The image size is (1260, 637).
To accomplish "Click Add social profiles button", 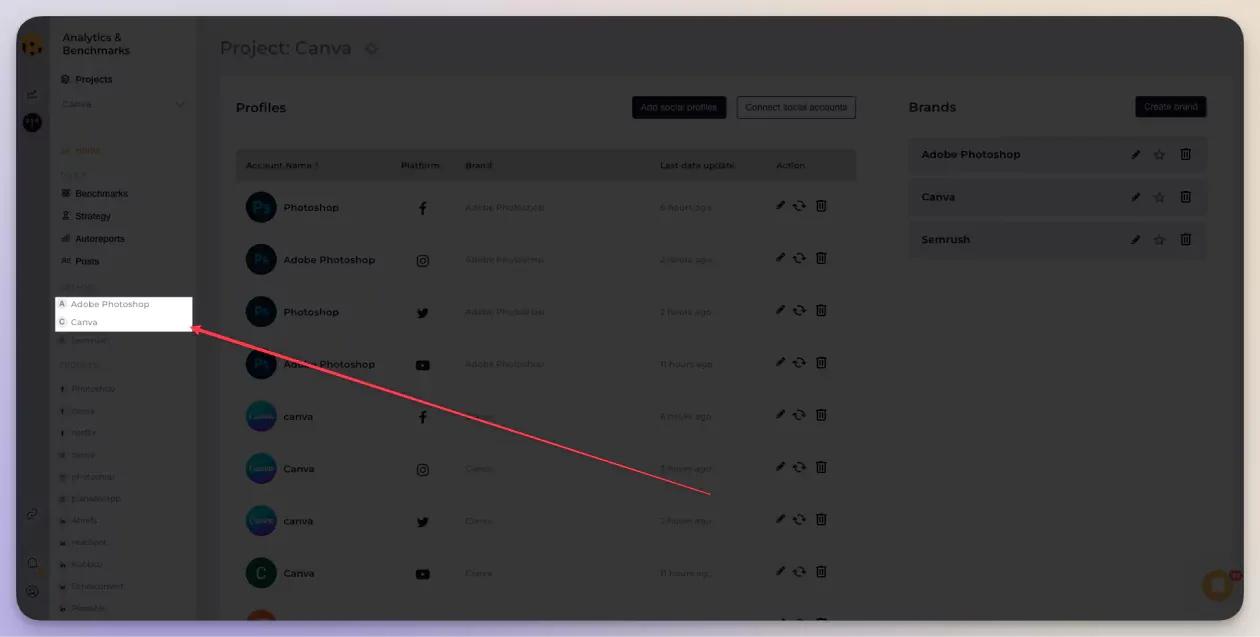I will point(679,107).
